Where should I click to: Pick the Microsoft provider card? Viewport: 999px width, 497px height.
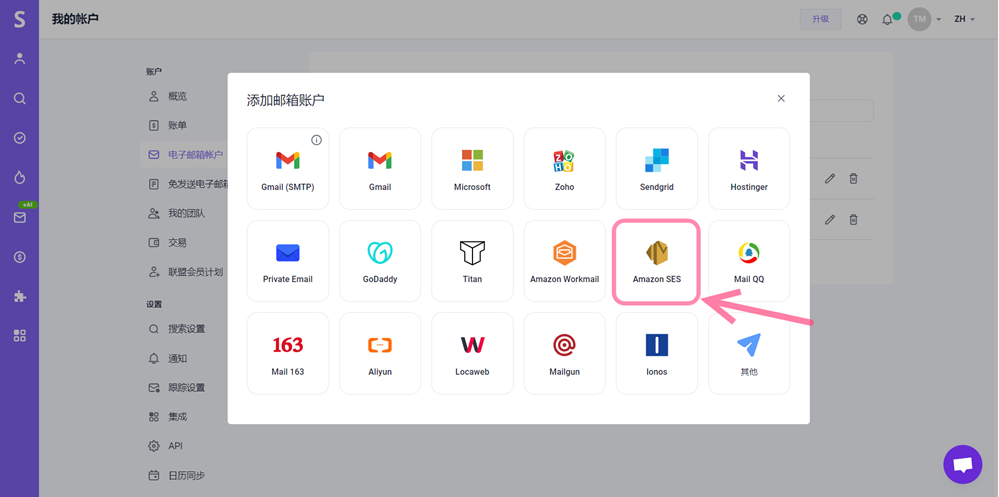[x=472, y=168]
